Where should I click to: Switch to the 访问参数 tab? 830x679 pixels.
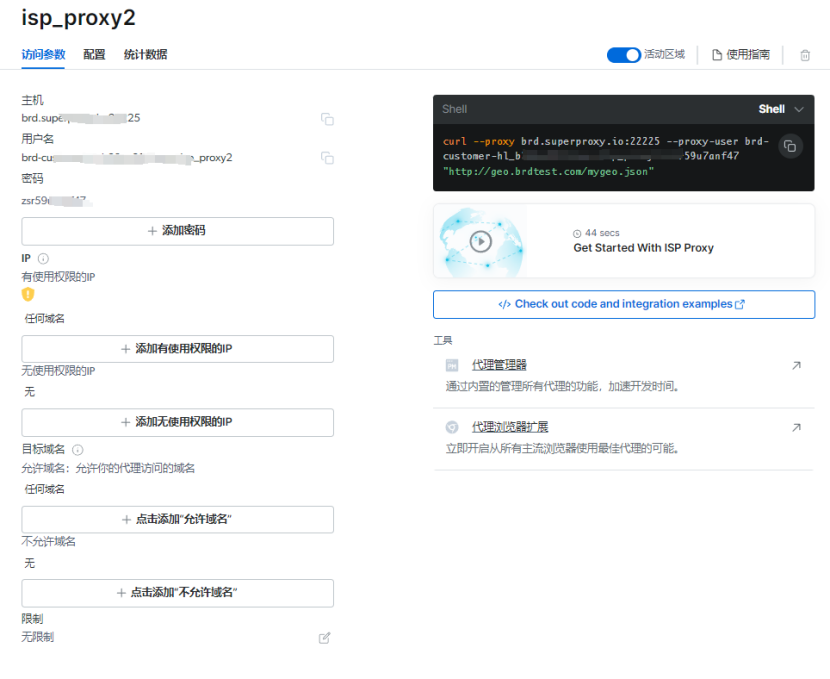43,55
